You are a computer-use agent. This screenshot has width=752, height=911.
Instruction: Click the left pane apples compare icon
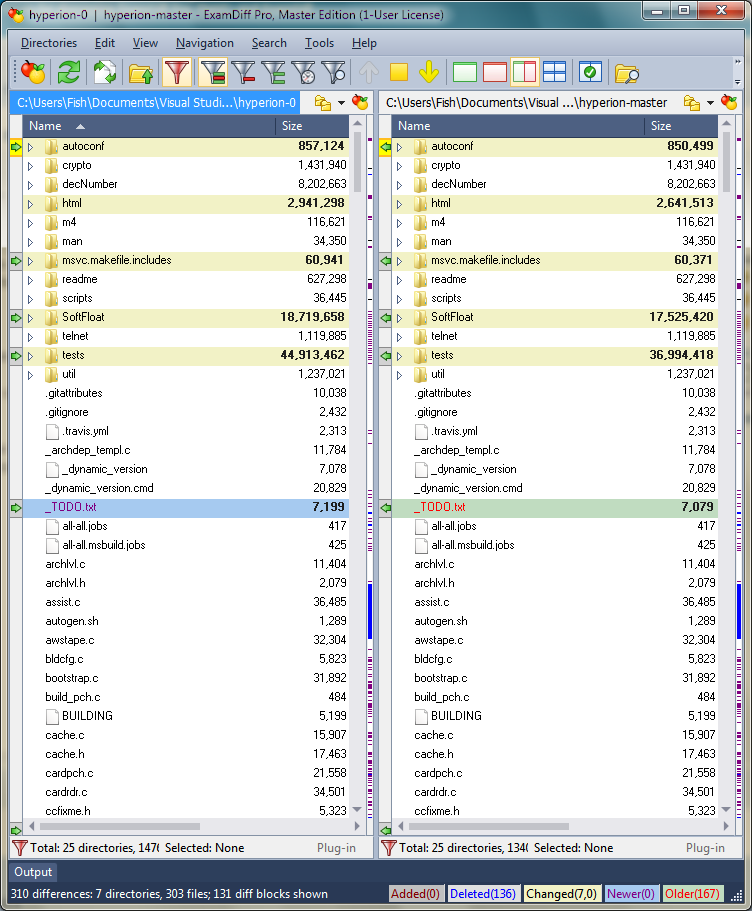pyautogui.click(x=360, y=103)
